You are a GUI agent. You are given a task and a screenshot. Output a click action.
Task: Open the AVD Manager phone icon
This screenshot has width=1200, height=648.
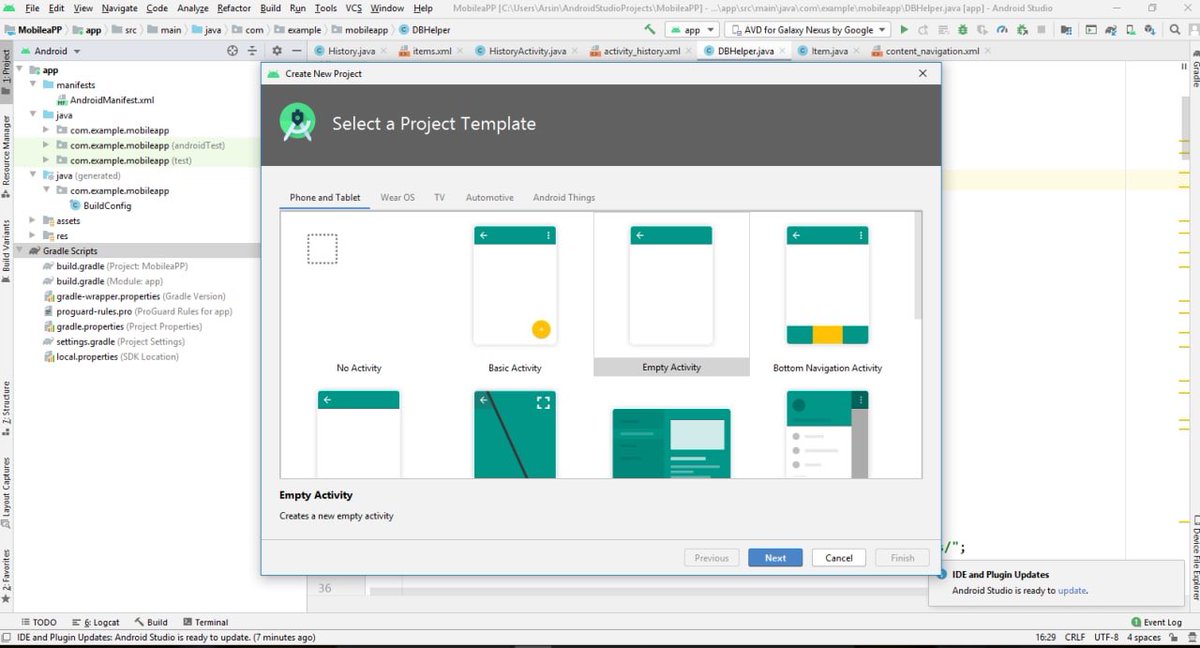pos(1130,30)
